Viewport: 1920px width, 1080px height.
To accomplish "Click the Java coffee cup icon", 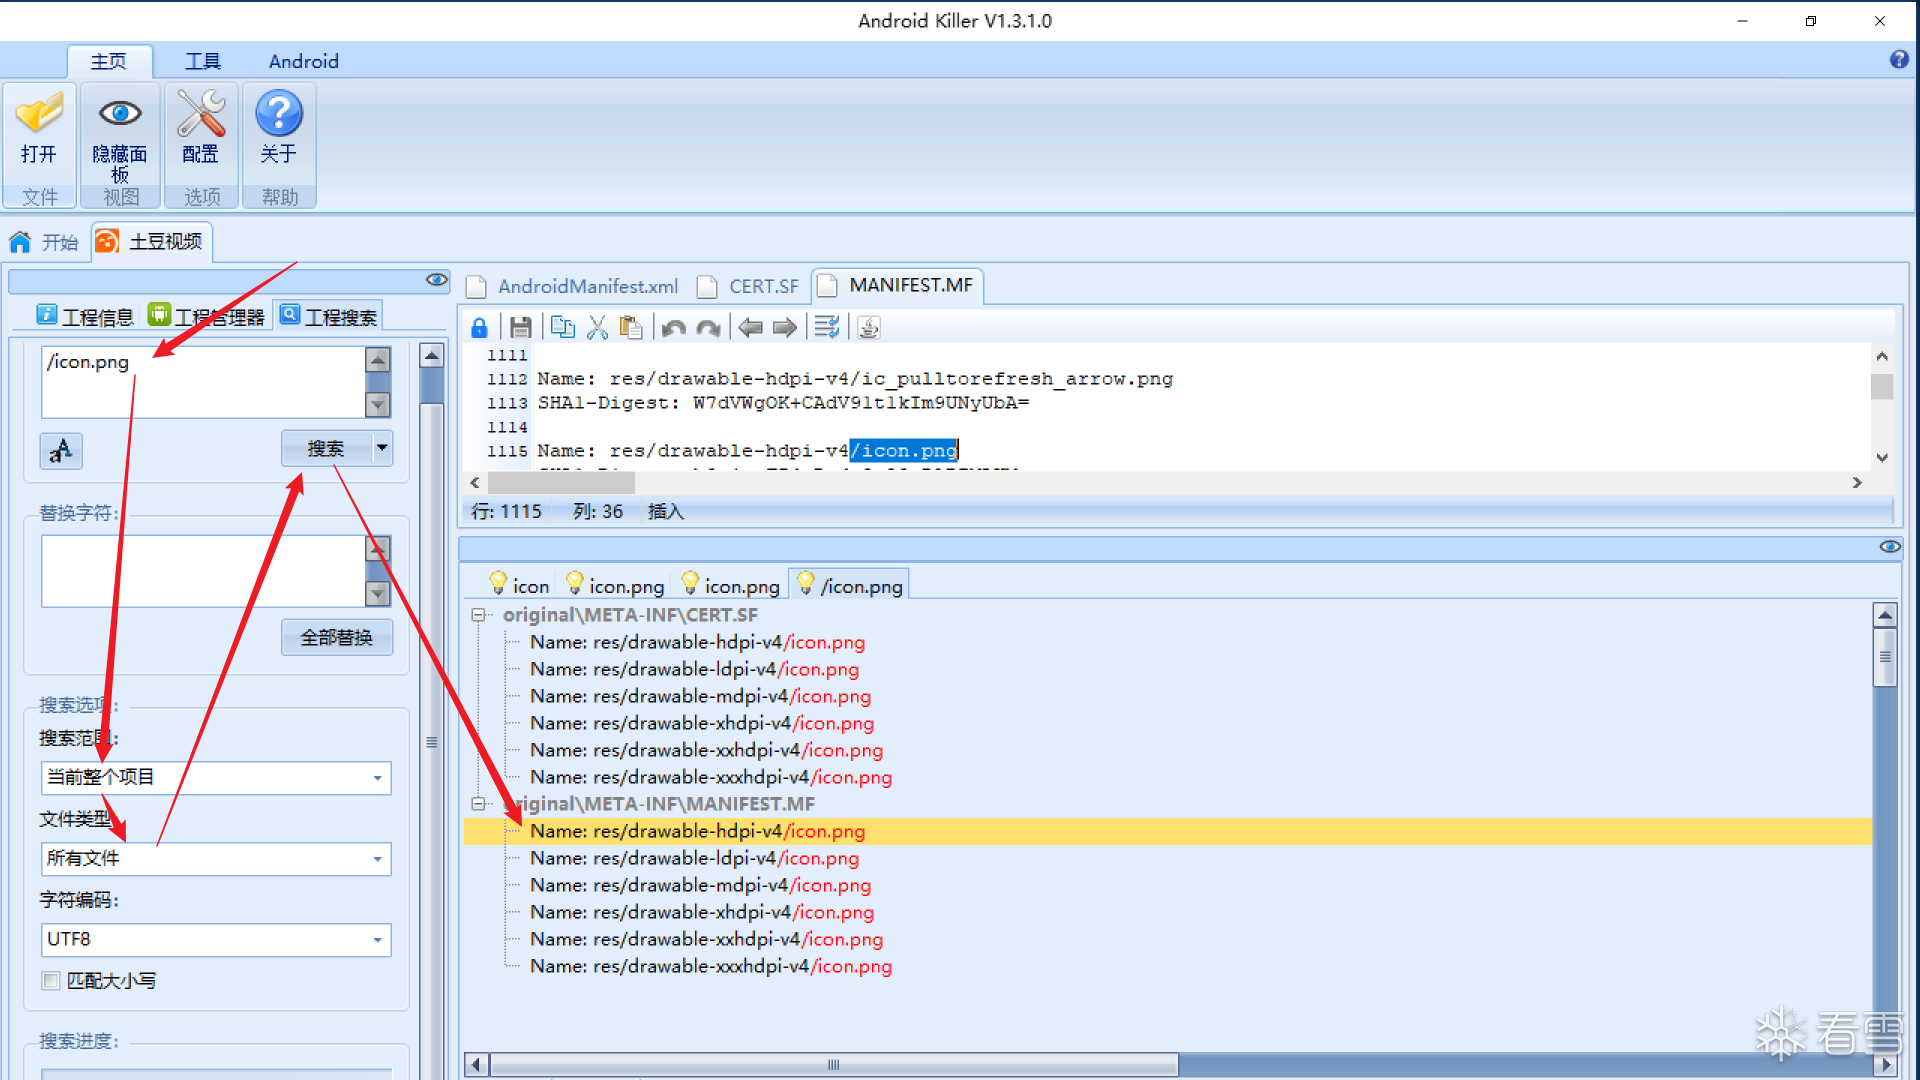I will (869, 328).
